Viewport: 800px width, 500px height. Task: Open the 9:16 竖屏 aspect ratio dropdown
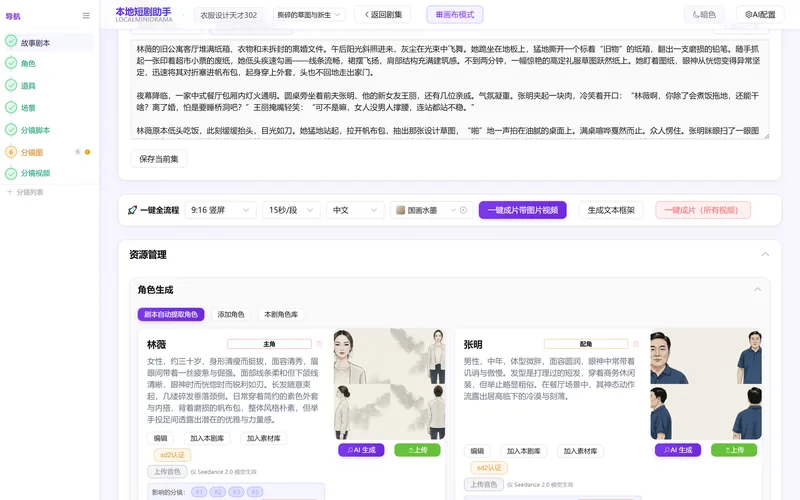(x=220, y=210)
